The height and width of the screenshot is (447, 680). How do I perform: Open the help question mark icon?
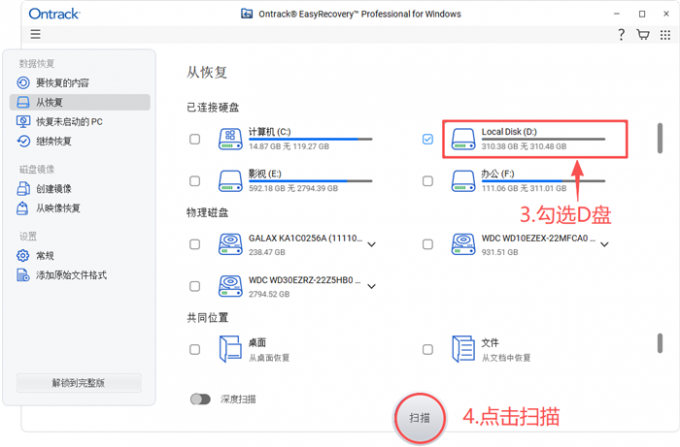tap(621, 35)
